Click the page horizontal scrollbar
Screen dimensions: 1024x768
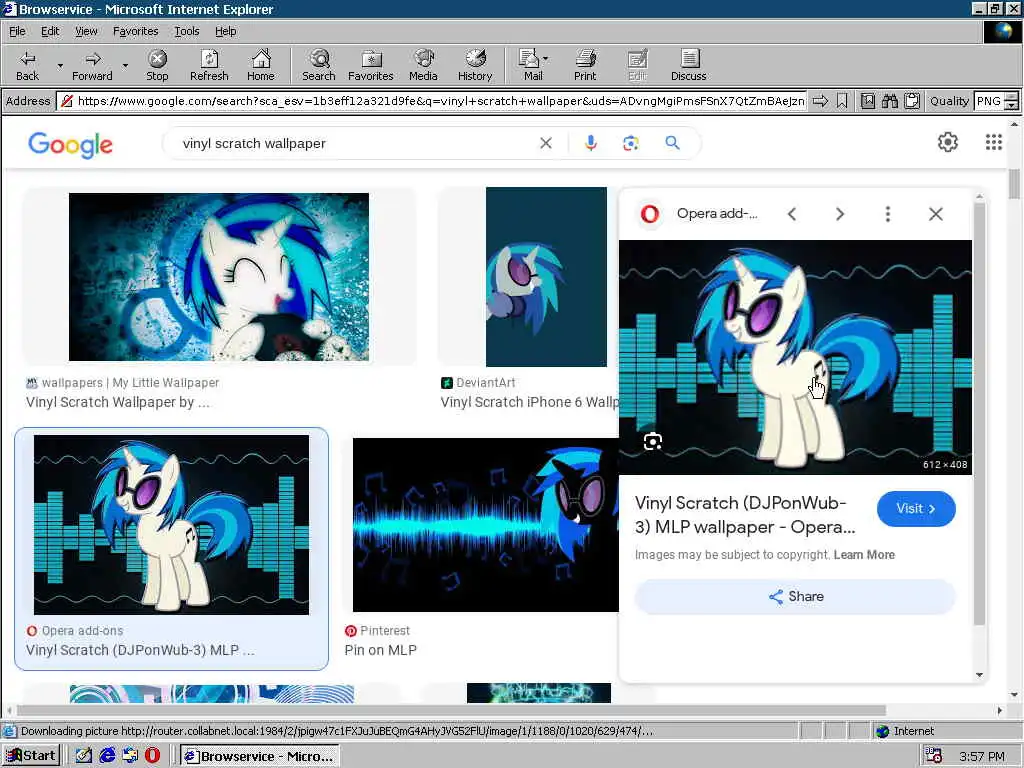pos(451,711)
